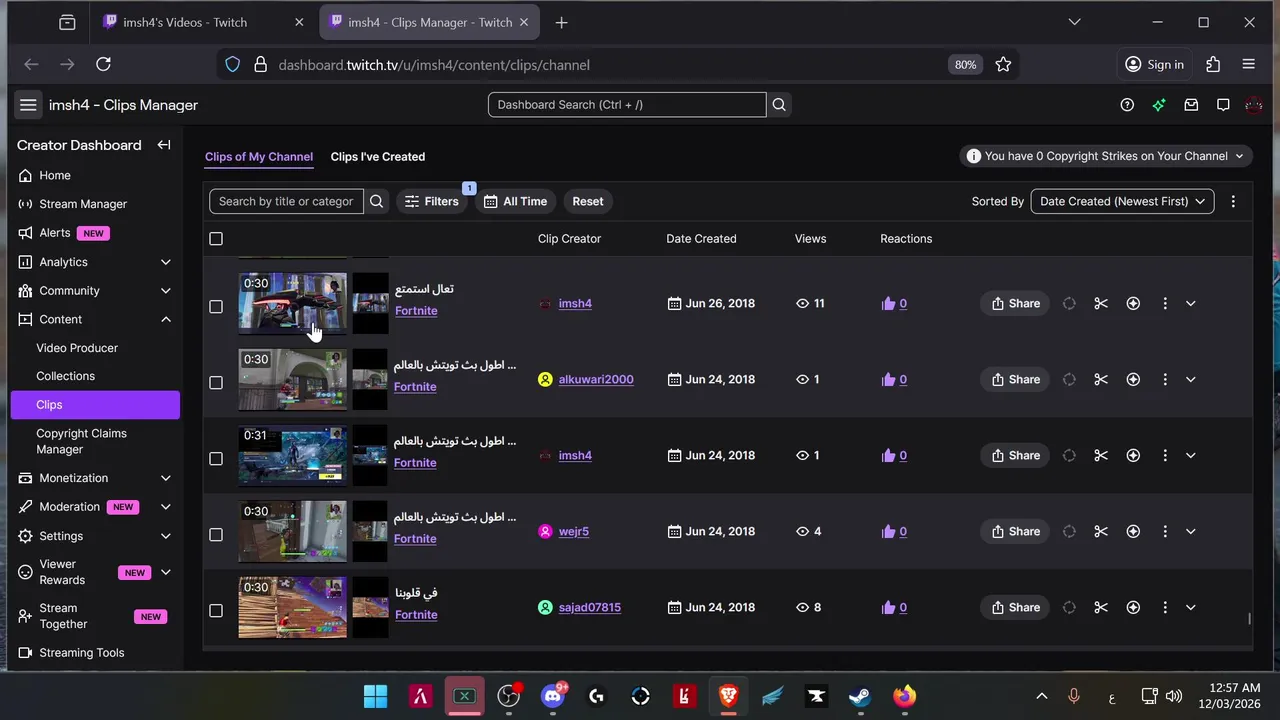Share the alkuwari2000 clip

1015,379
